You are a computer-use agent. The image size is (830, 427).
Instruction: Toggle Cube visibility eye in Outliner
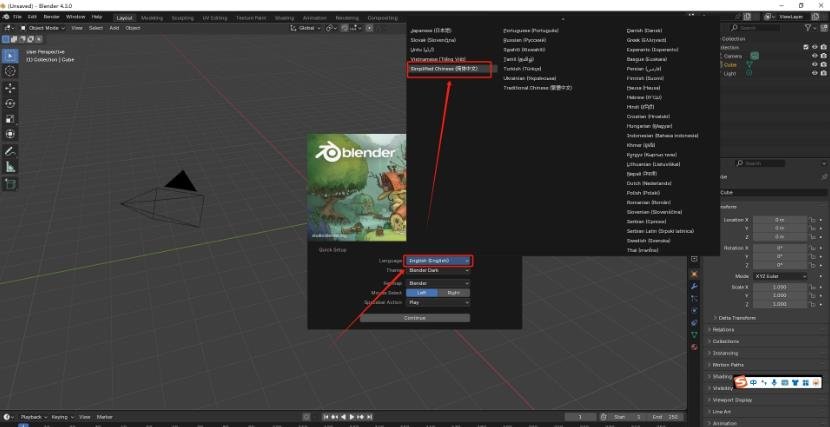815,65
